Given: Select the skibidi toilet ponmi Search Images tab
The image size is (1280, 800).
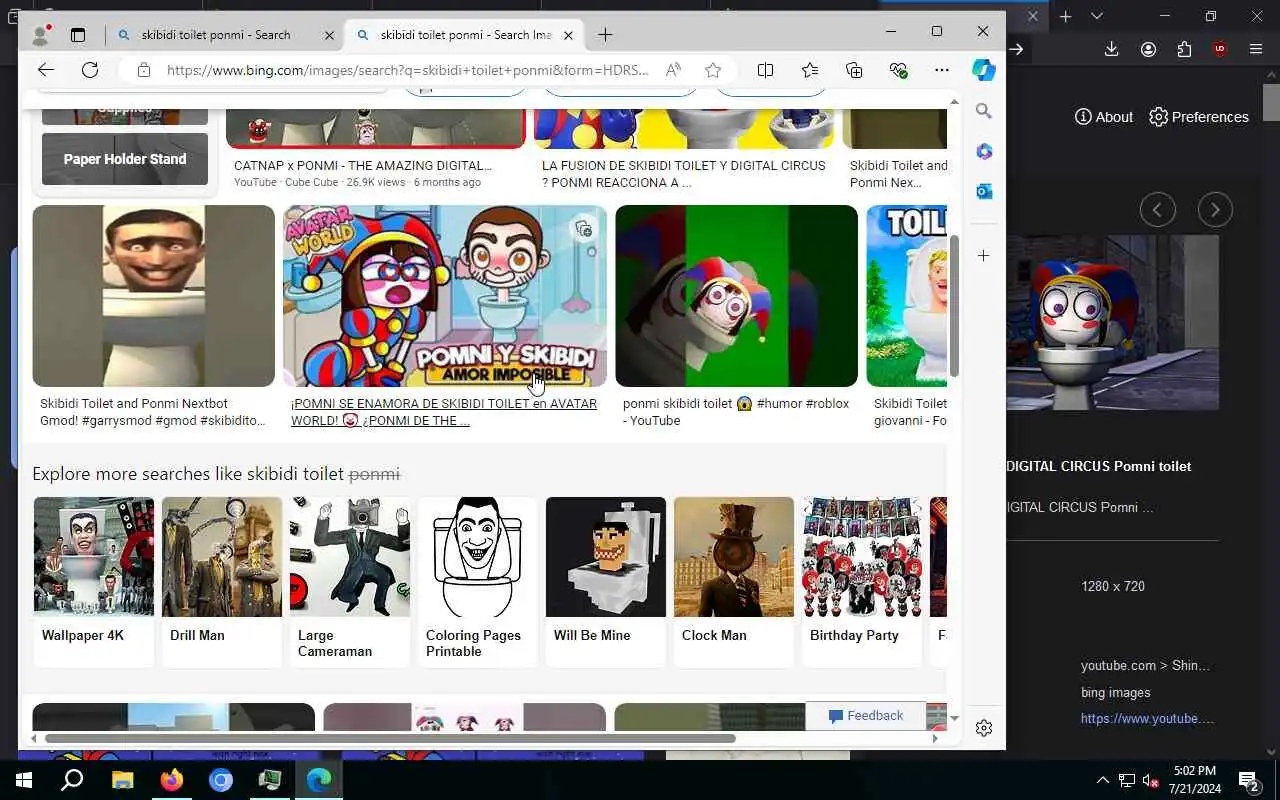Looking at the screenshot, I should click(x=465, y=35).
